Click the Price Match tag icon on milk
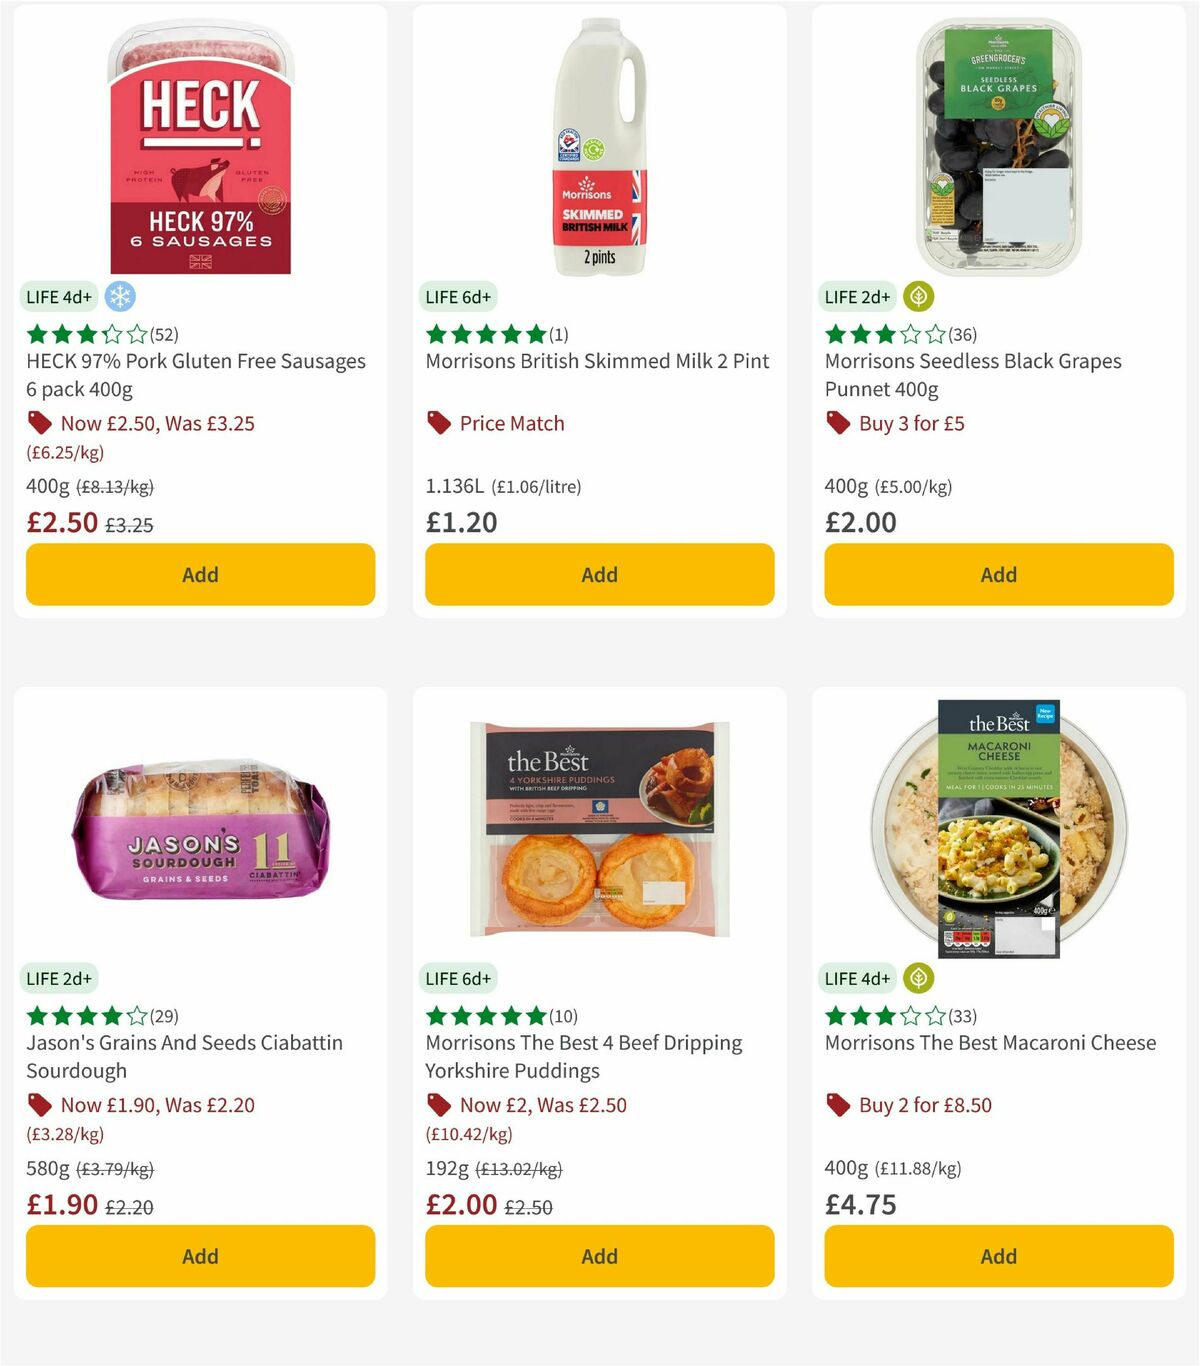This screenshot has height=1366, width=1200. point(438,423)
